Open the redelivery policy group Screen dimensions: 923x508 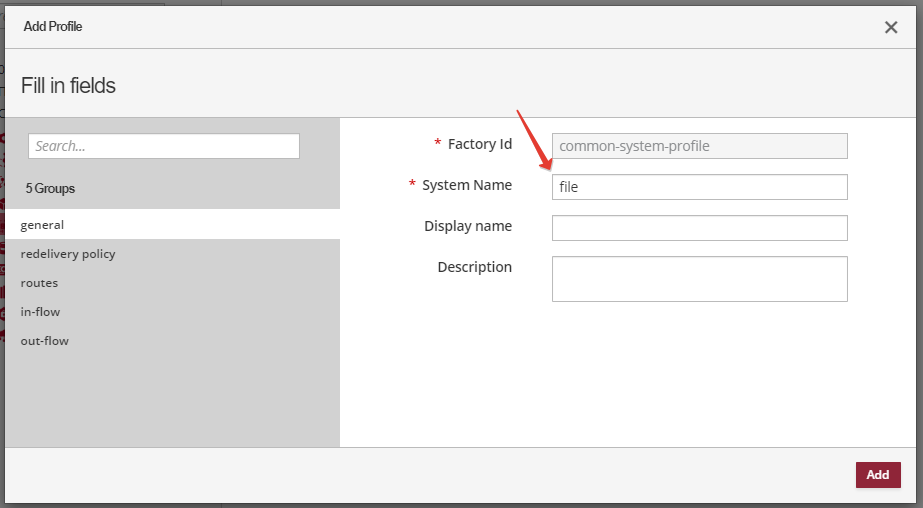pos(68,254)
